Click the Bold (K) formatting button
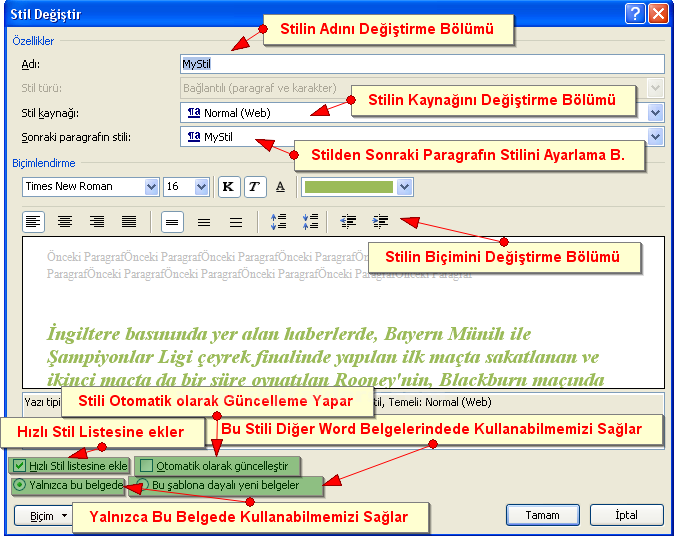 pyautogui.click(x=229, y=187)
